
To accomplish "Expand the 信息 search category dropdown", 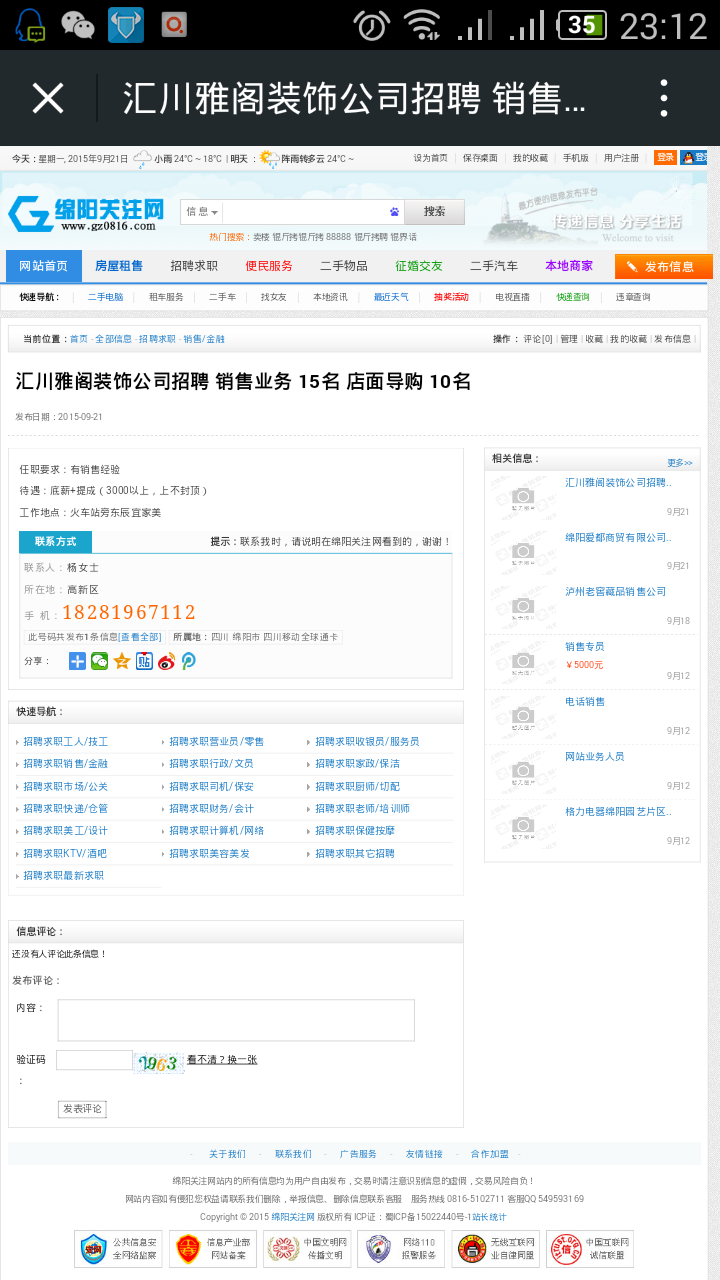I will (201, 212).
